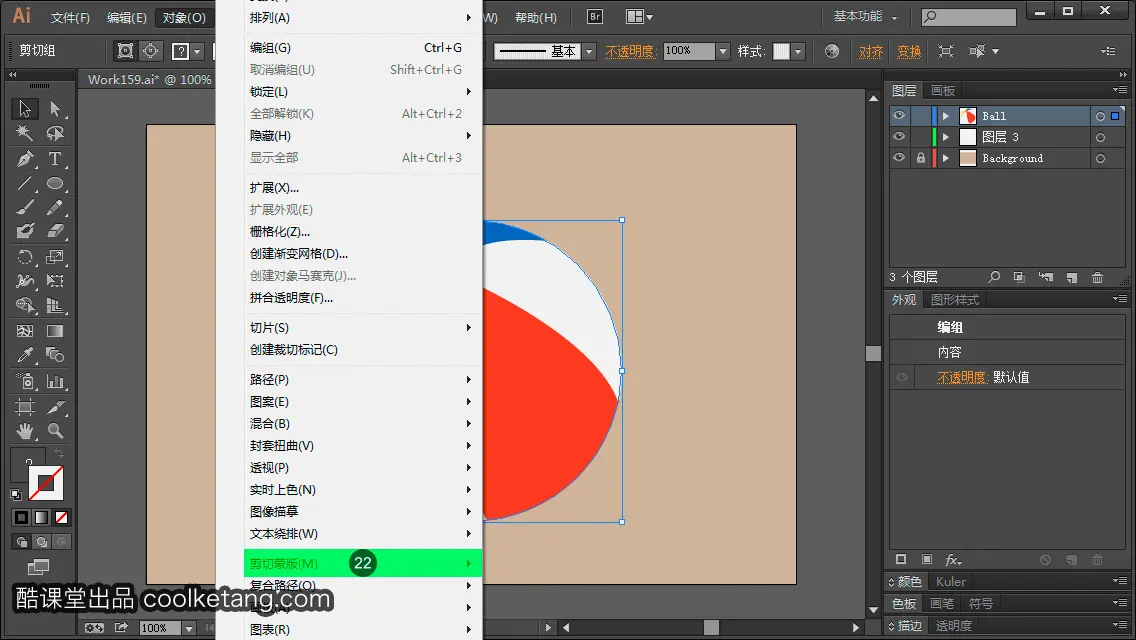Switch to the 图形样式 tab
The width and height of the screenshot is (1136, 640).
[x=955, y=299]
